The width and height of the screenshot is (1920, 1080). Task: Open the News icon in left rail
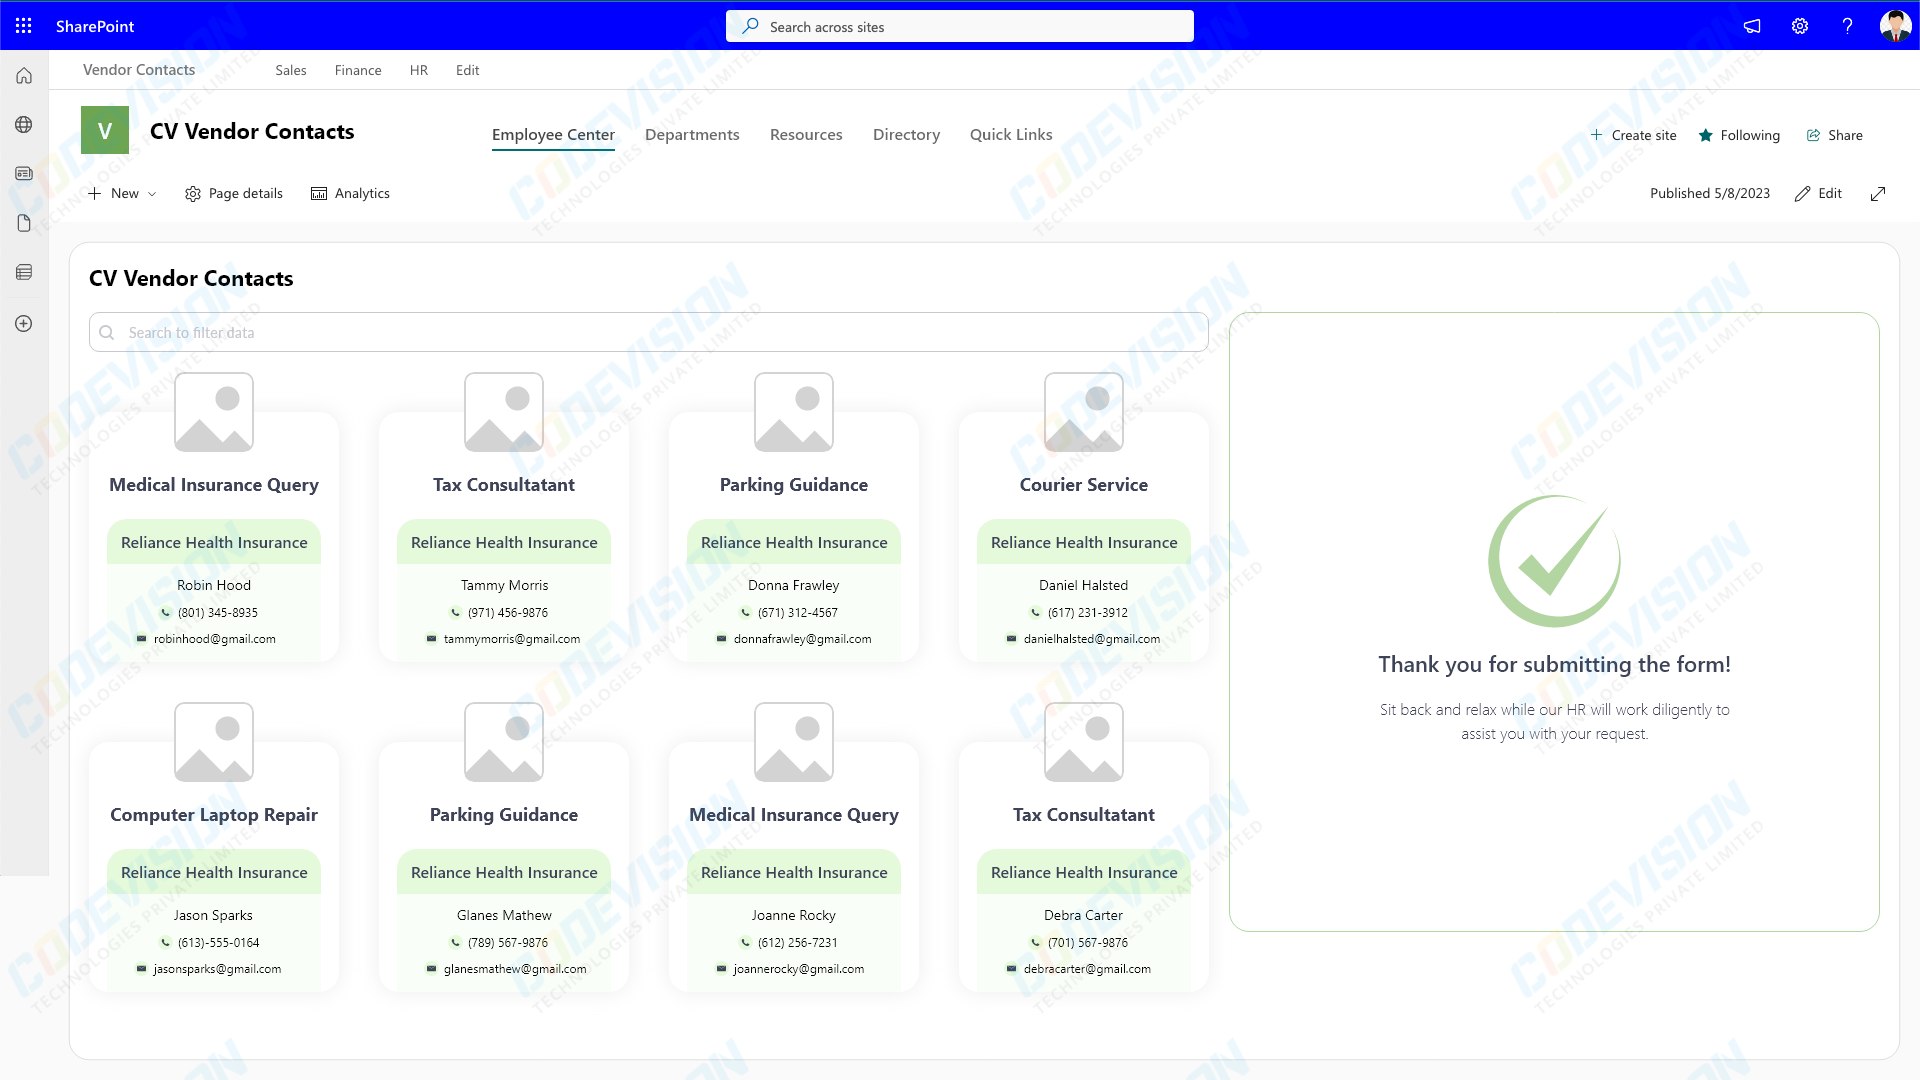(24, 174)
